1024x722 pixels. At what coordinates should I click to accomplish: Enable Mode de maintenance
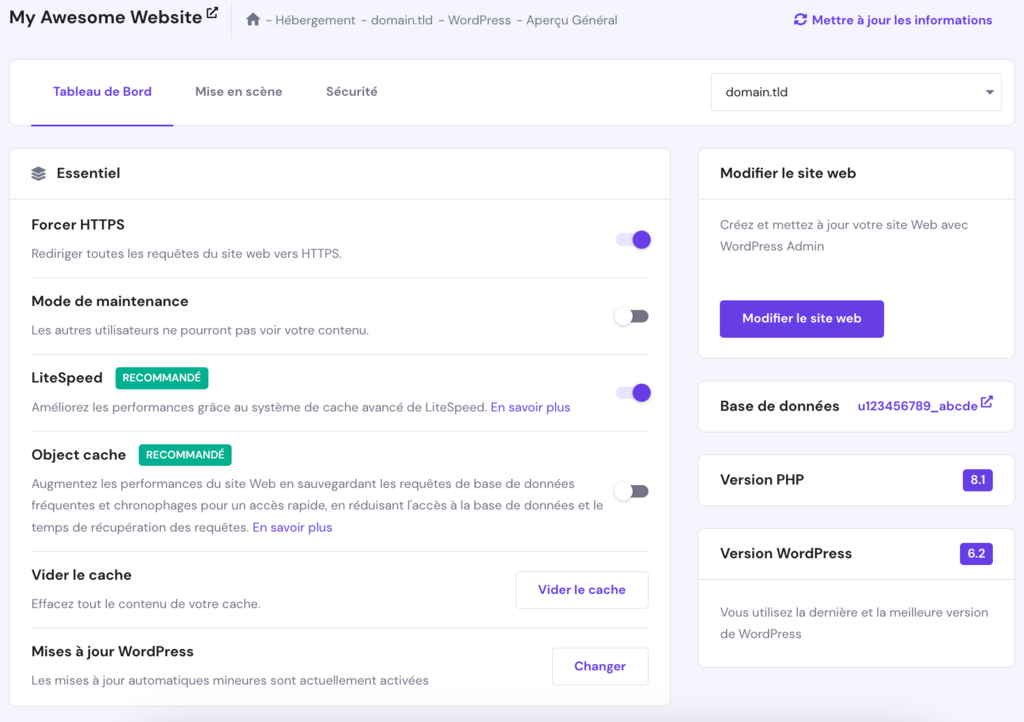pos(632,315)
